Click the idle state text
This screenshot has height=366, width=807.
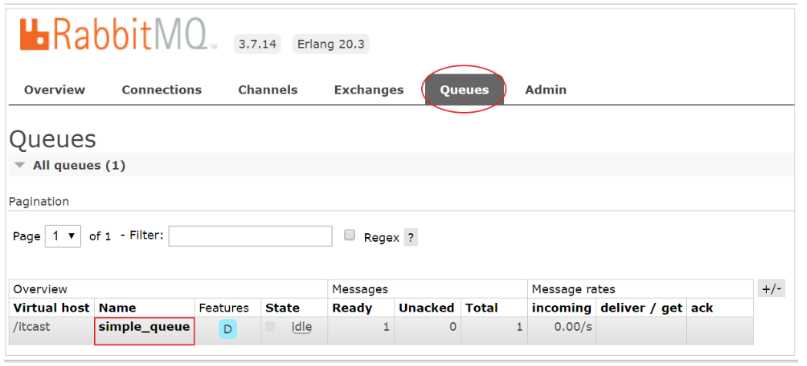click(301, 326)
